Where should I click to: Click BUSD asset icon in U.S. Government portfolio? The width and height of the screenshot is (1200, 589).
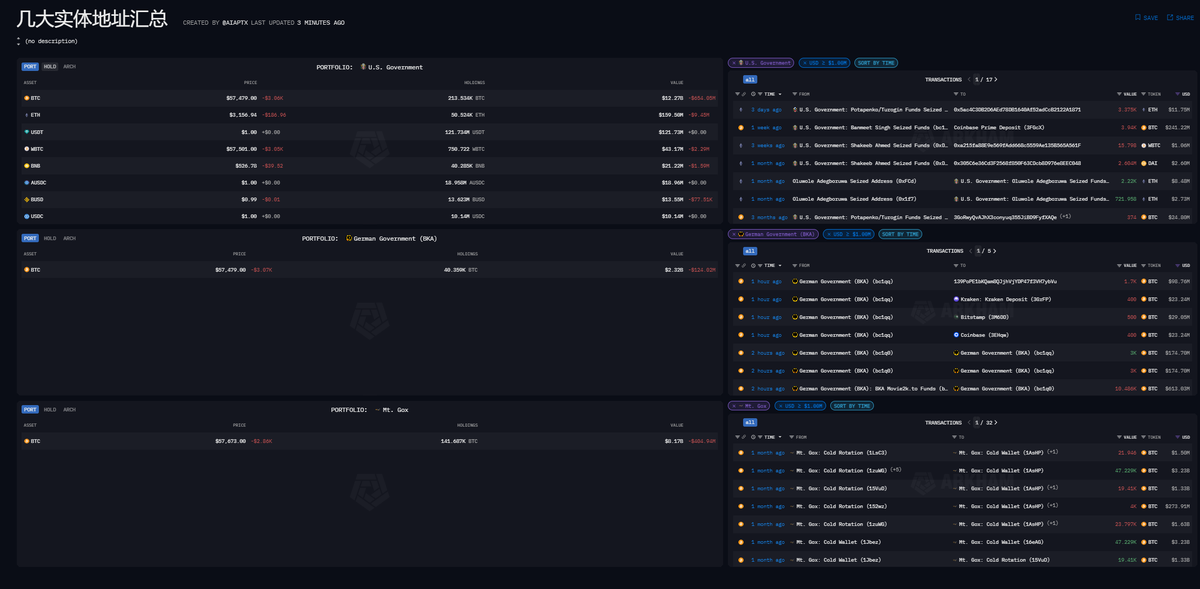point(27,200)
